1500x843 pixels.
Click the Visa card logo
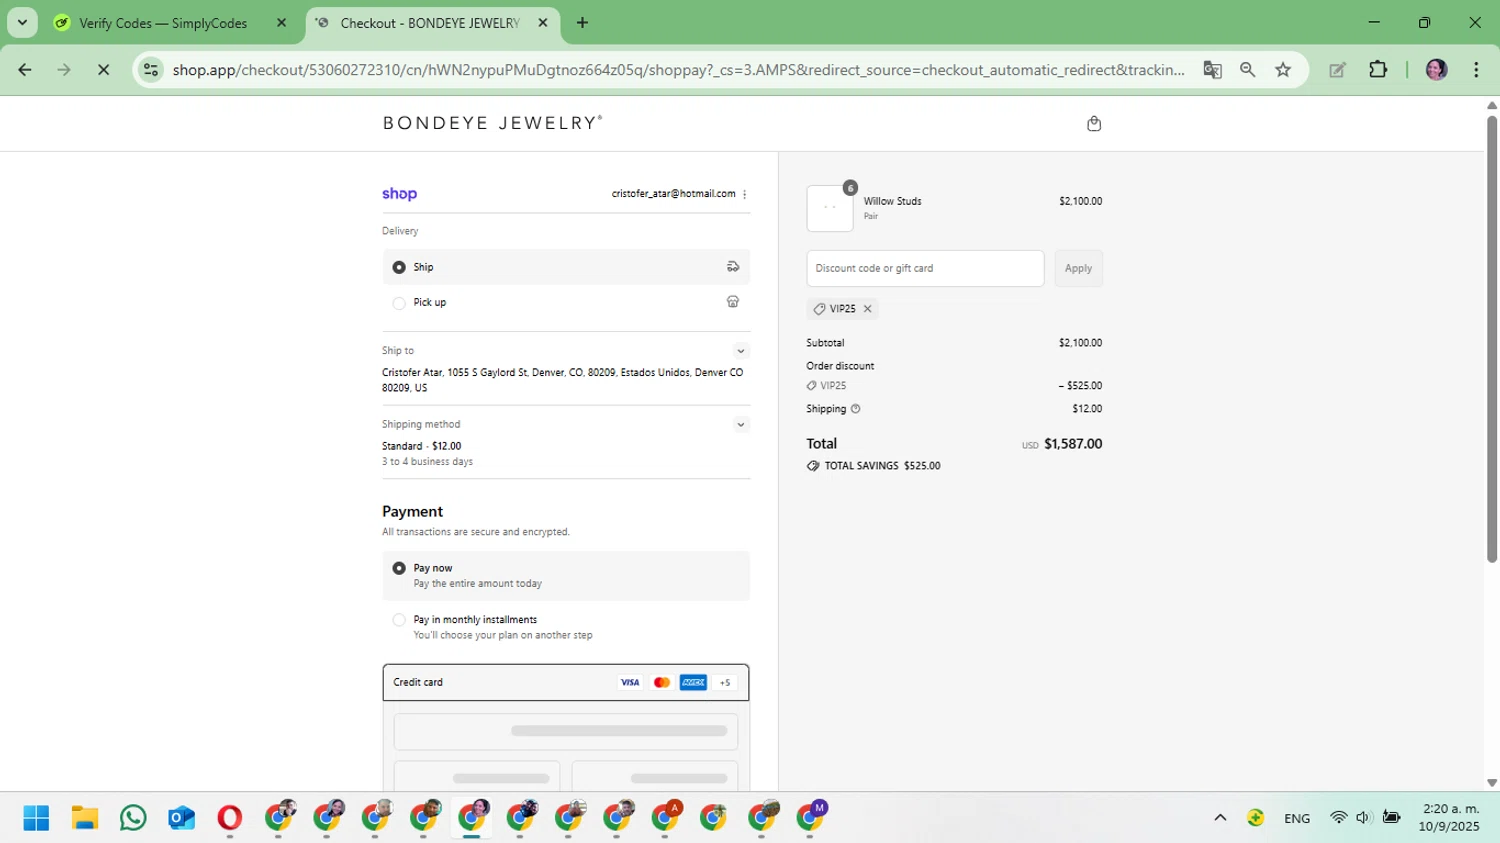(630, 683)
